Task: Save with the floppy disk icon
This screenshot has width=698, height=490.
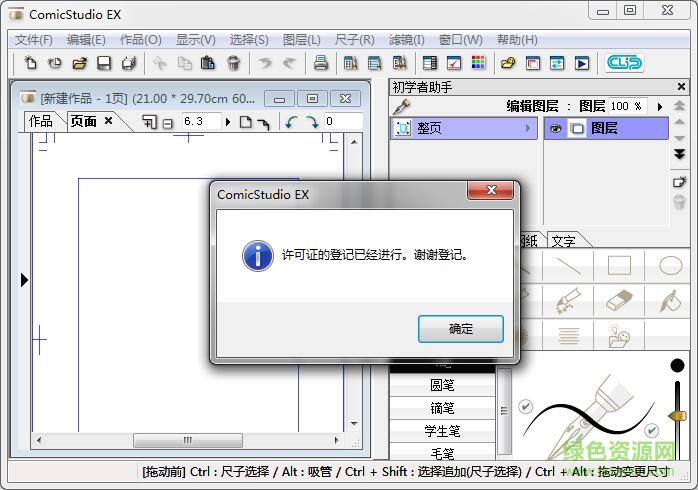Action: (104, 63)
